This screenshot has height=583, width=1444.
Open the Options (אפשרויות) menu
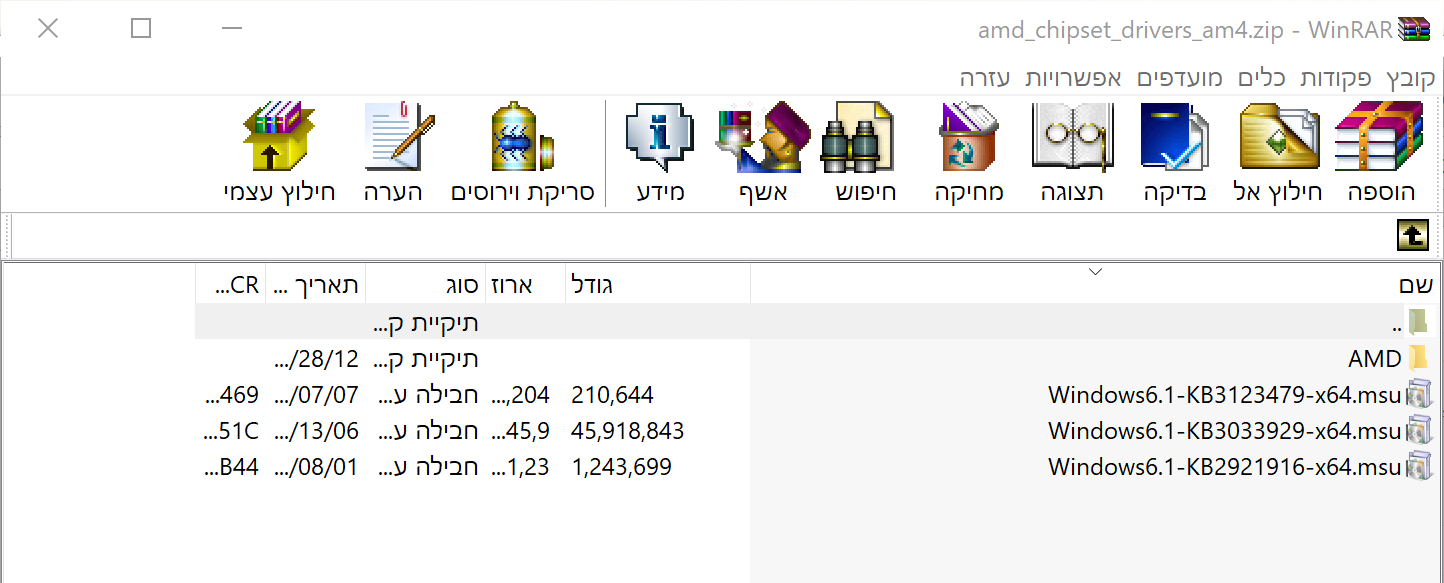pyautogui.click(x=1073, y=78)
